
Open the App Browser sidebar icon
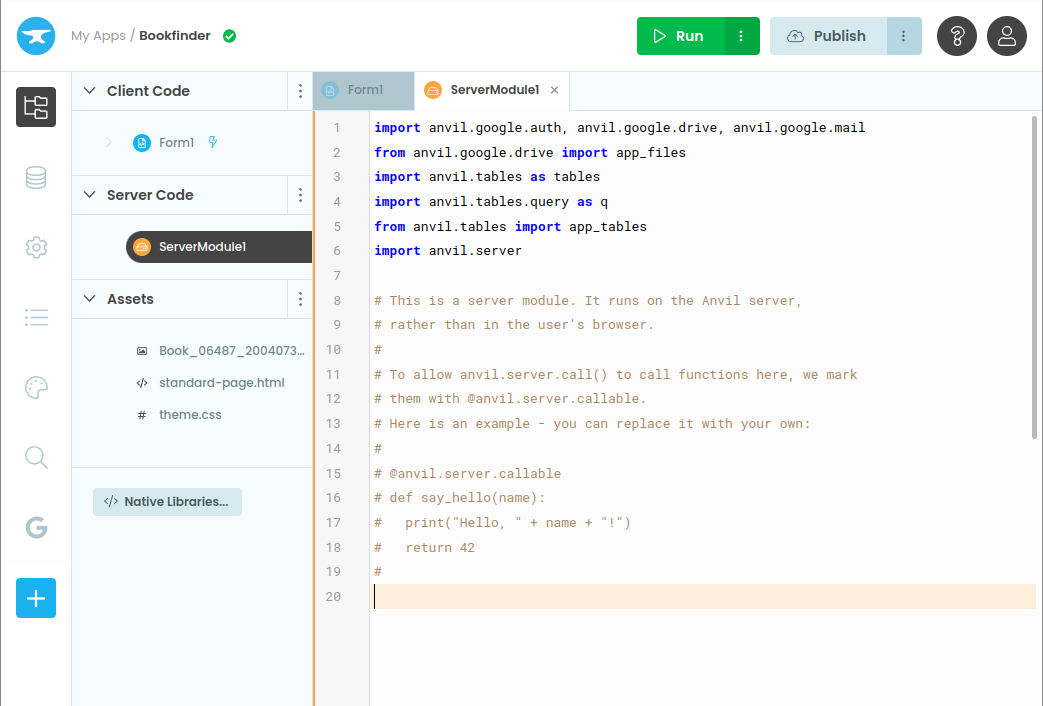pos(36,107)
